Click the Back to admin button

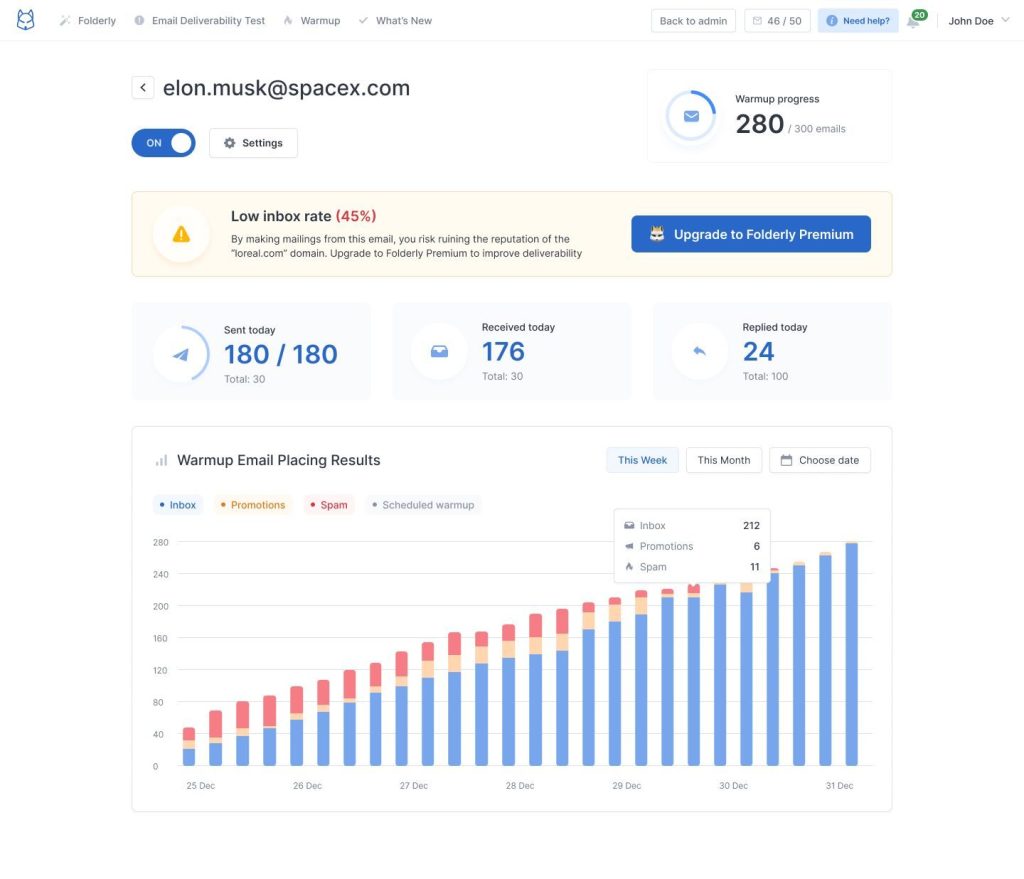click(693, 21)
